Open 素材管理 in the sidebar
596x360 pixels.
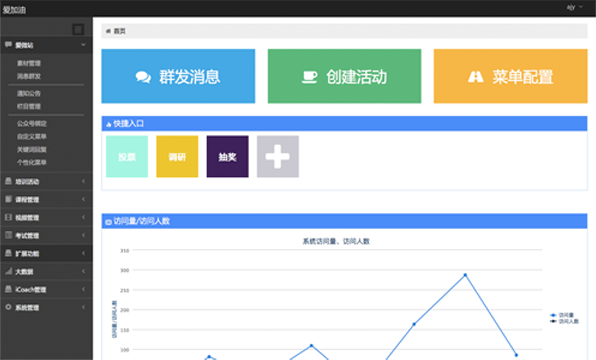29,63
